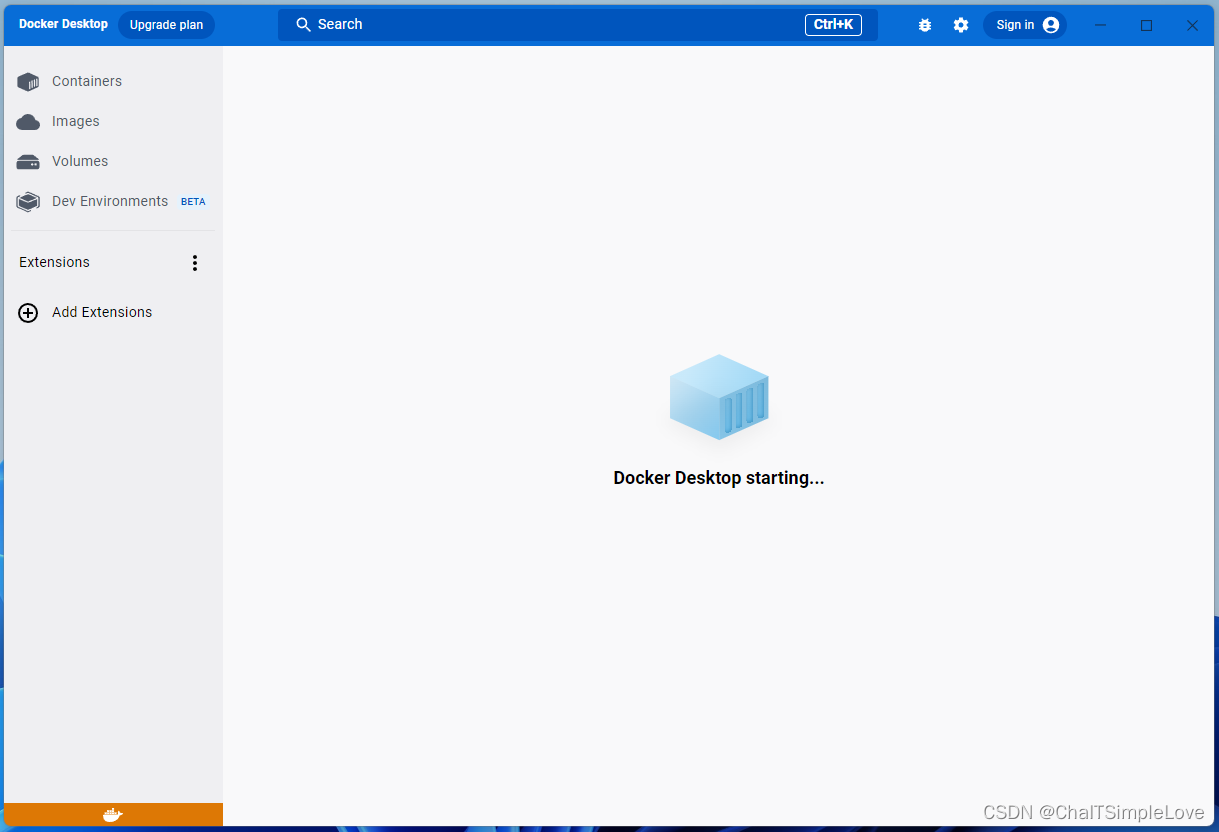Click the Sign in avatar icon

(x=1051, y=24)
